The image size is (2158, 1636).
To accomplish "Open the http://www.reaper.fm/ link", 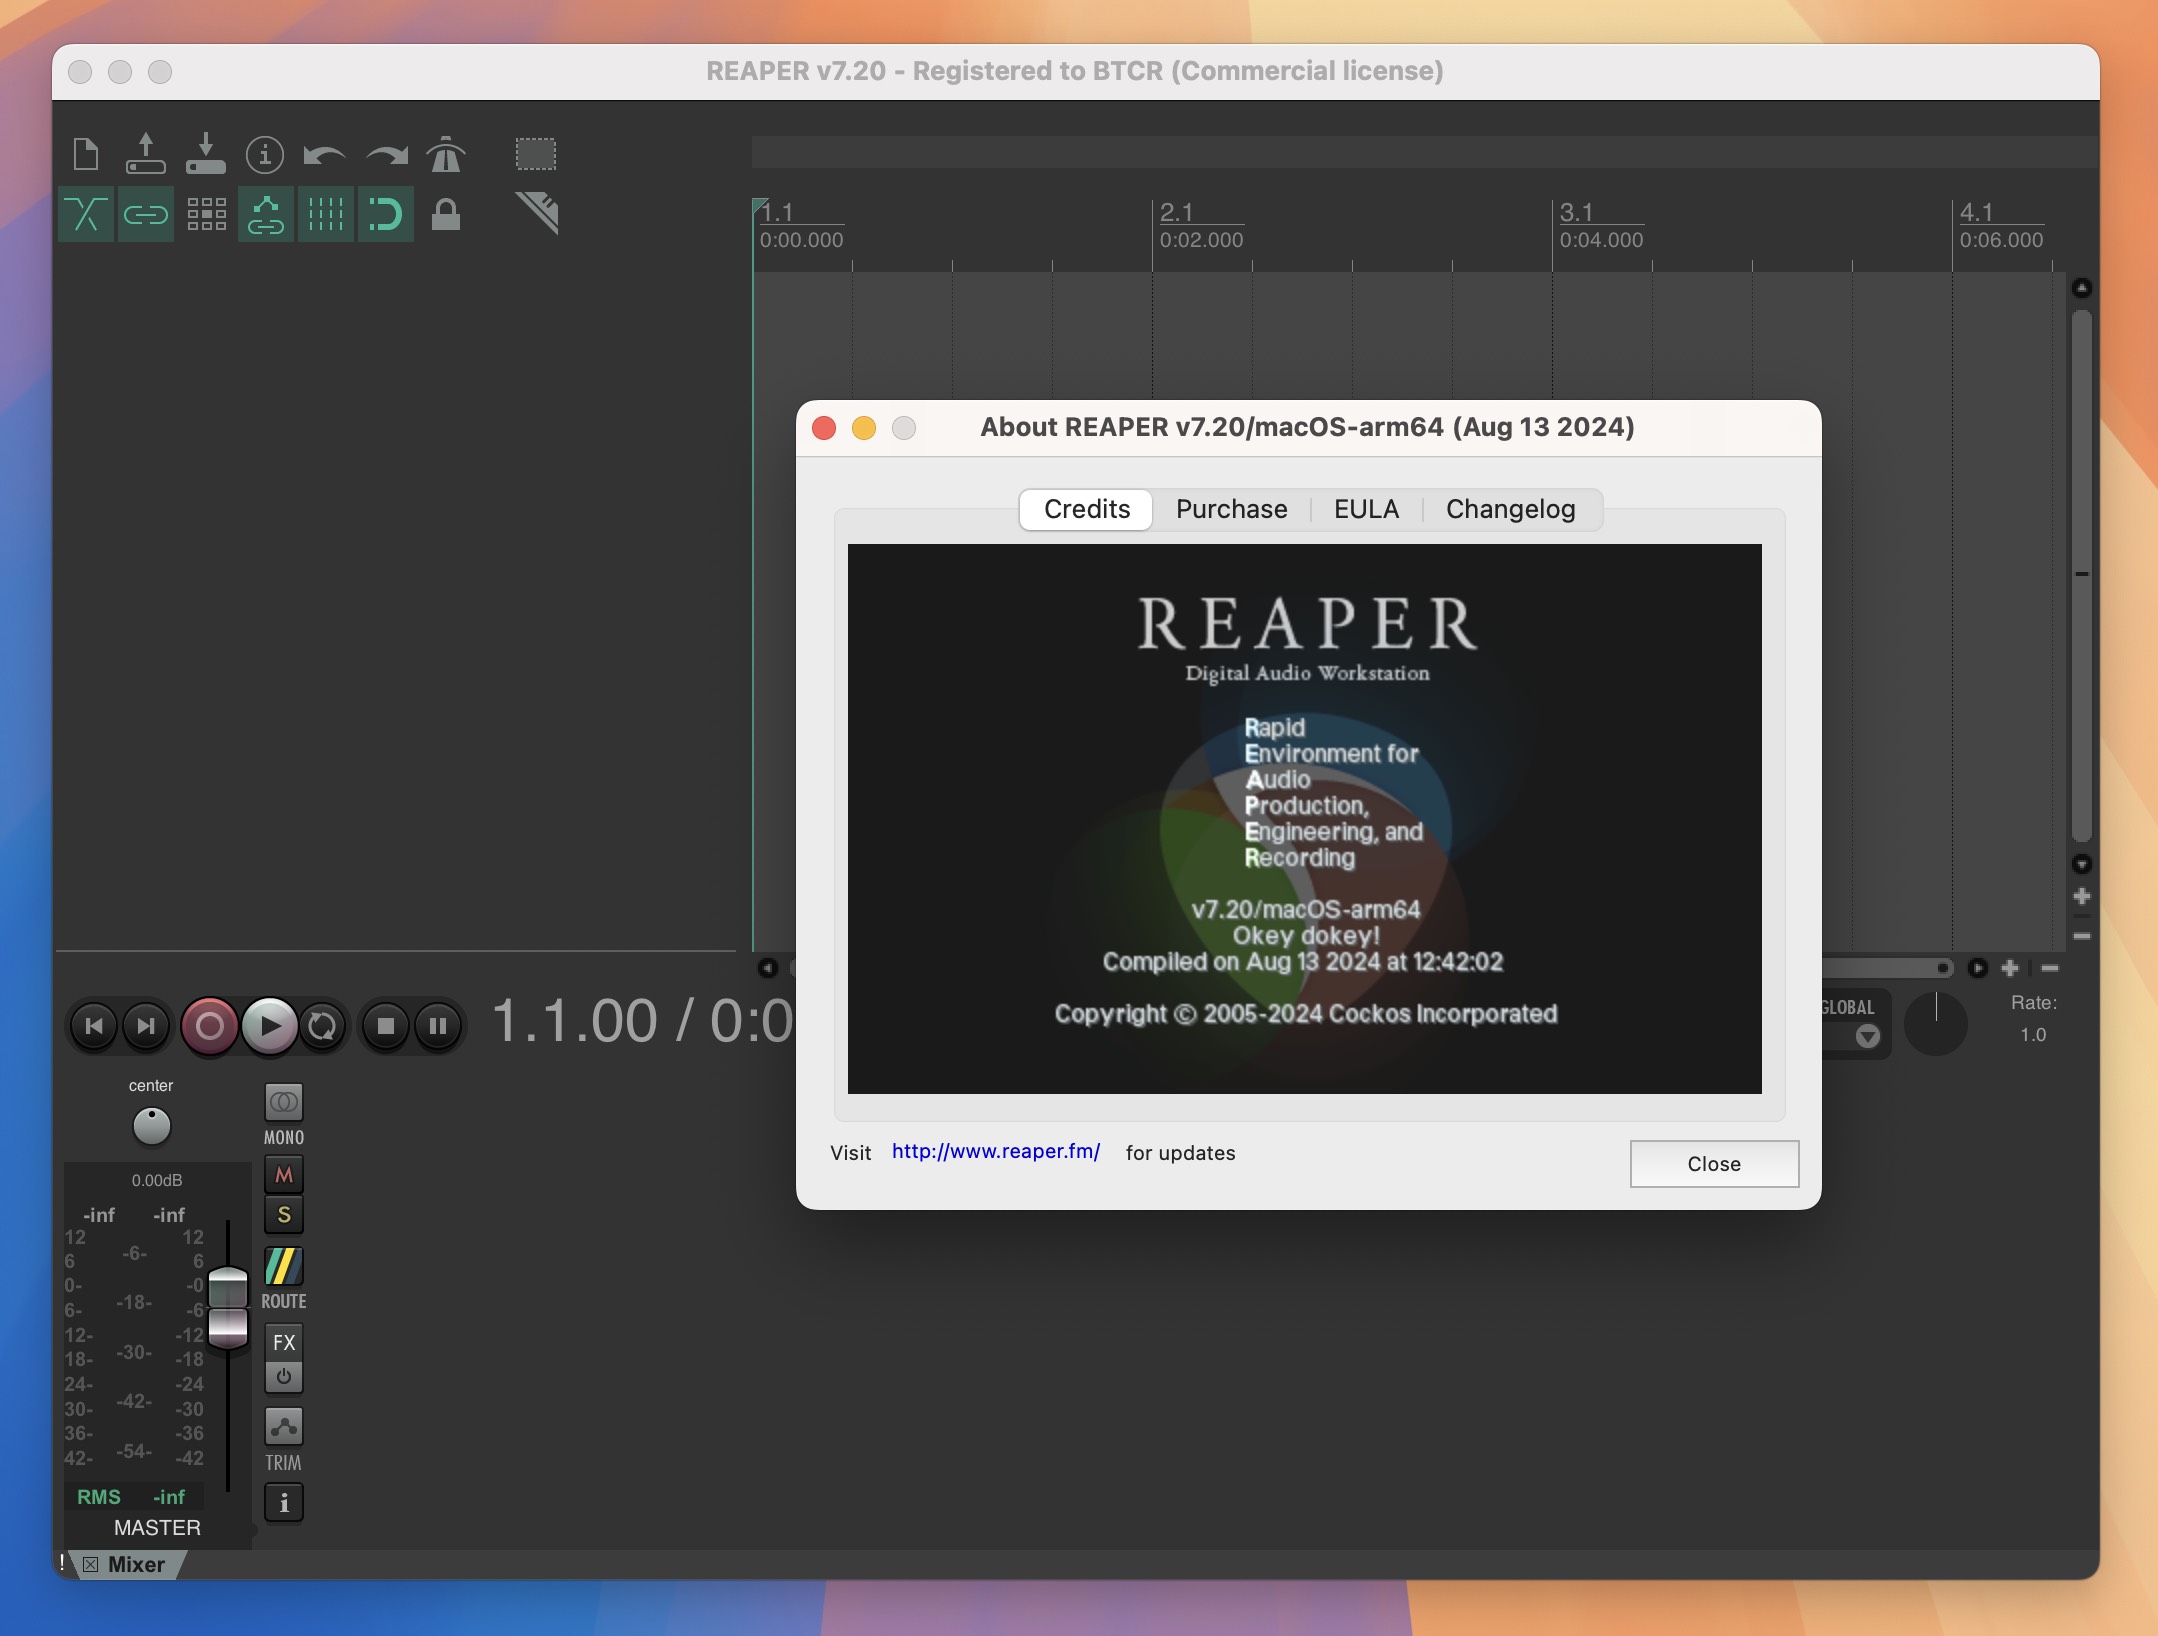I will [x=996, y=1151].
